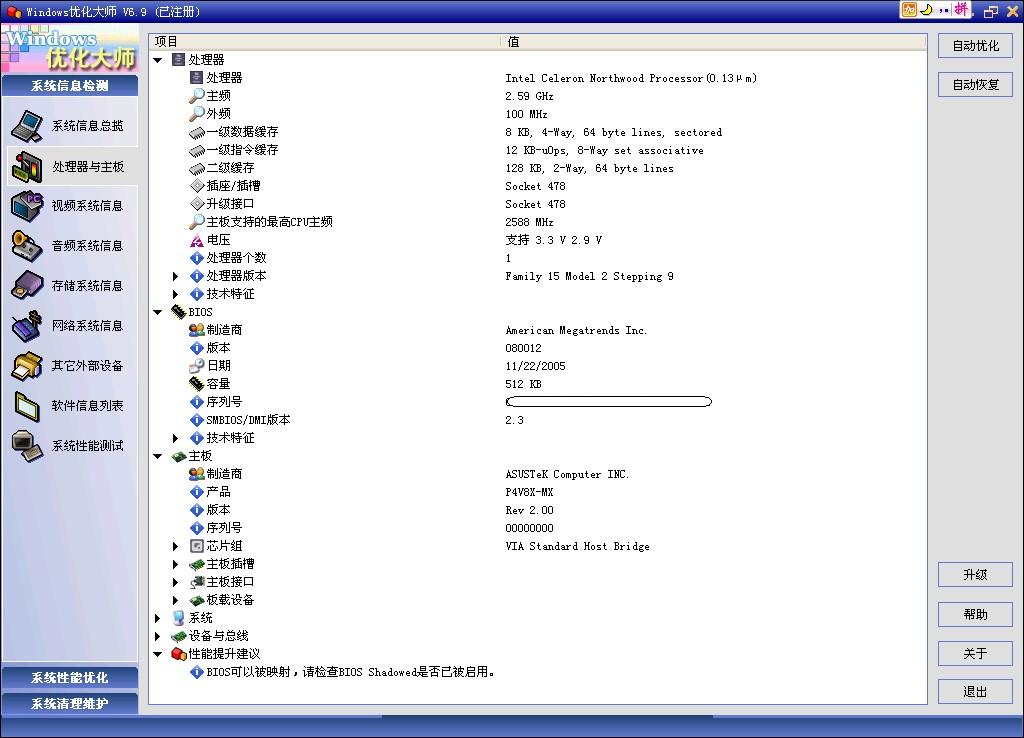Image resolution: width=1024 pixels, height=738 pixels.
Task: Click the IME moon icon in title bar
Action: (x=926, y=10)
